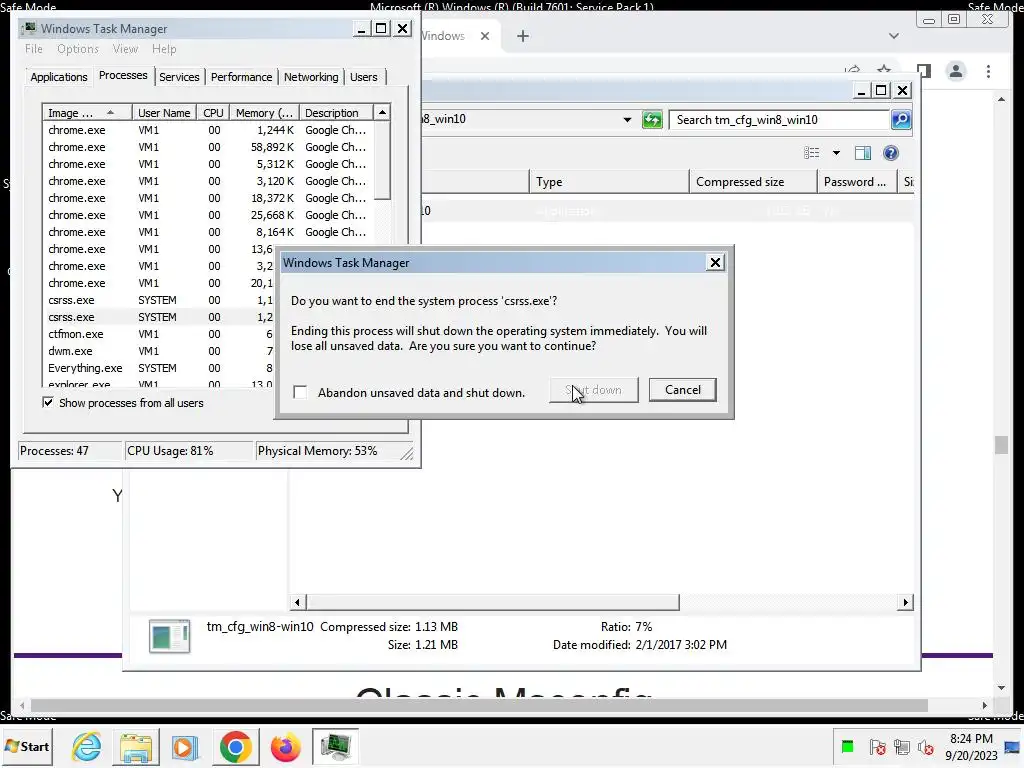Switch to the Applications tab

pyautogui.click(x=59, y=77)
